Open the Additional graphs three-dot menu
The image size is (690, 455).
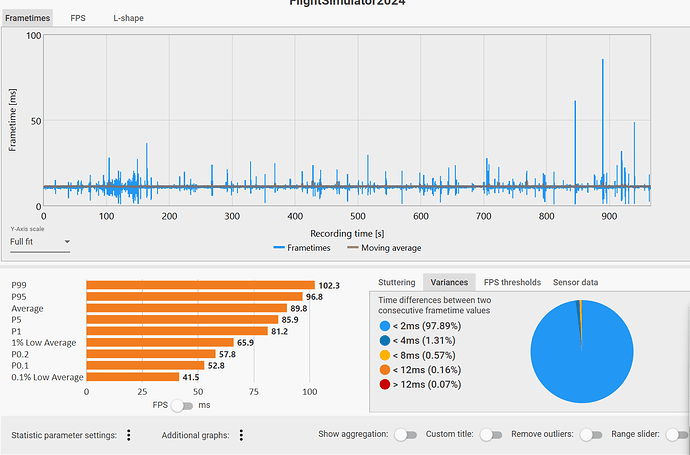(x=241, y=435)
